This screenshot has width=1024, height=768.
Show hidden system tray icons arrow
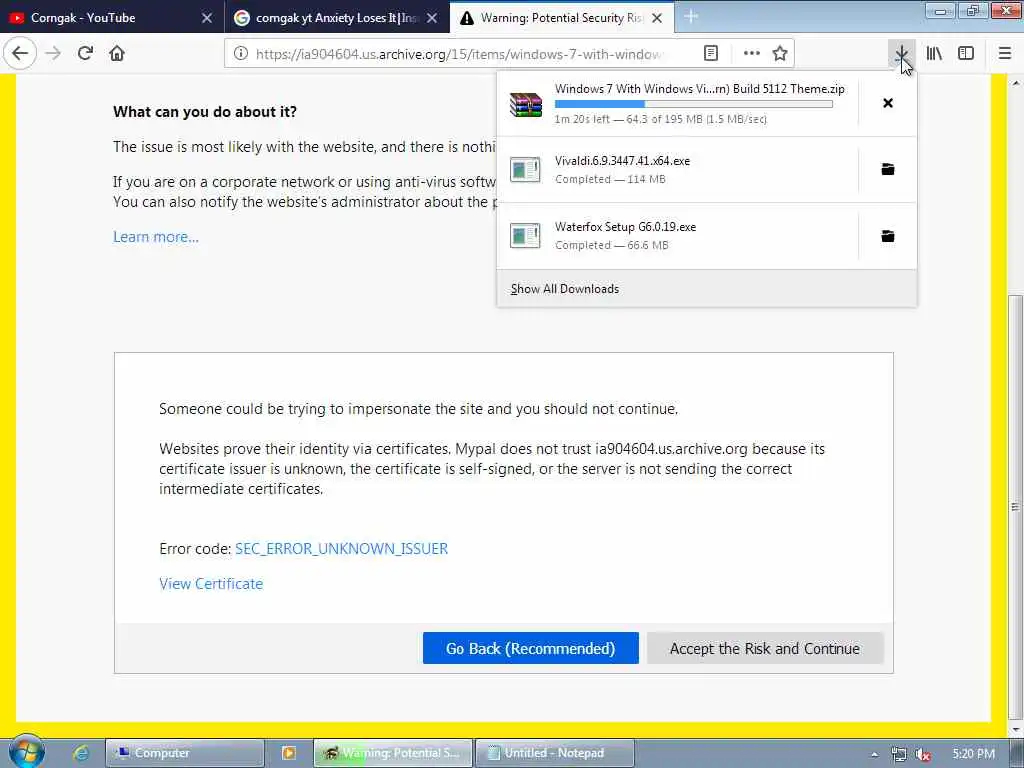pyautogui.click(x=874, y=754)
